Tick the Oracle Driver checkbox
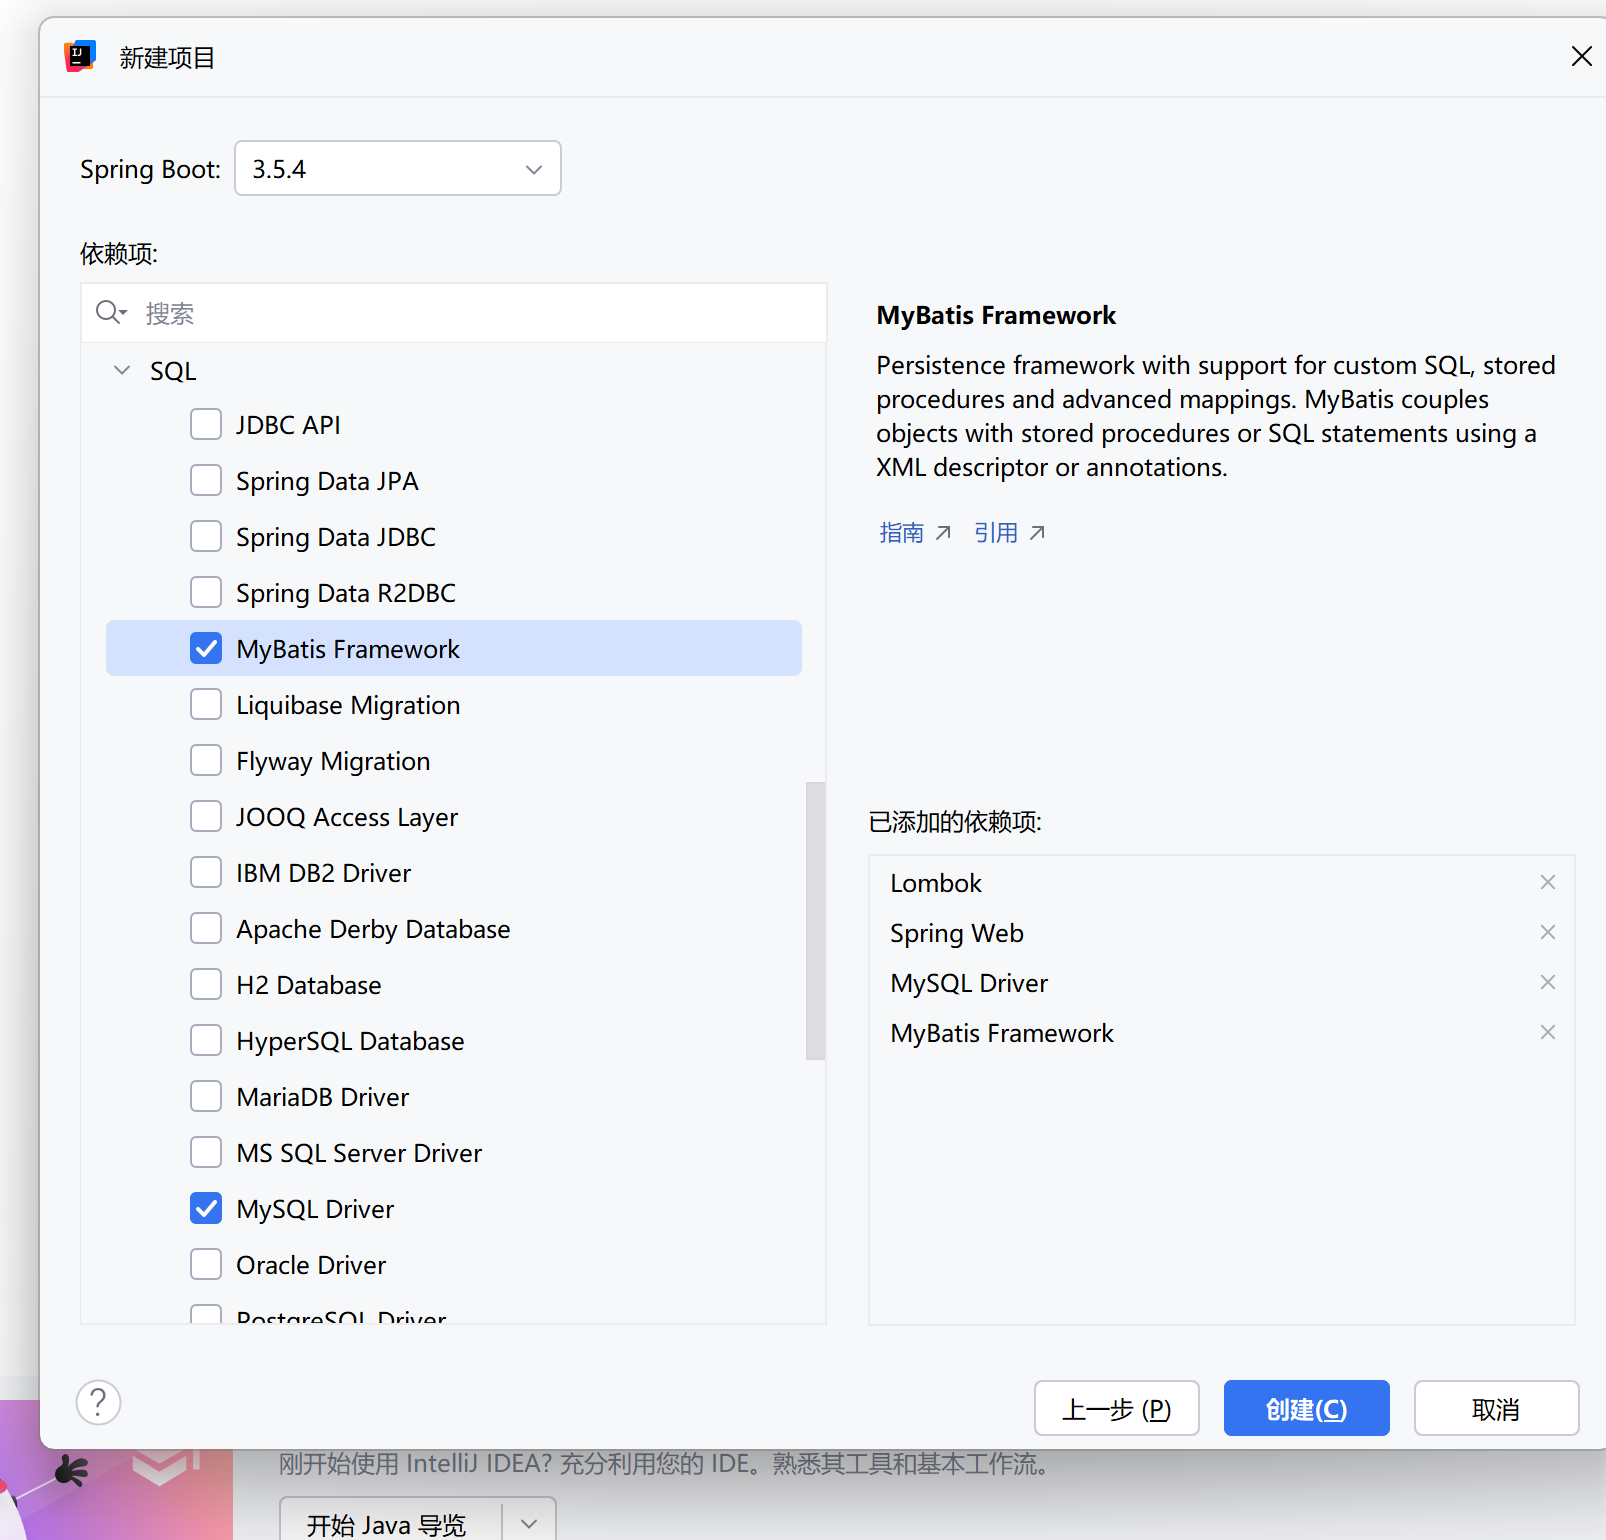 point(206,1264)
